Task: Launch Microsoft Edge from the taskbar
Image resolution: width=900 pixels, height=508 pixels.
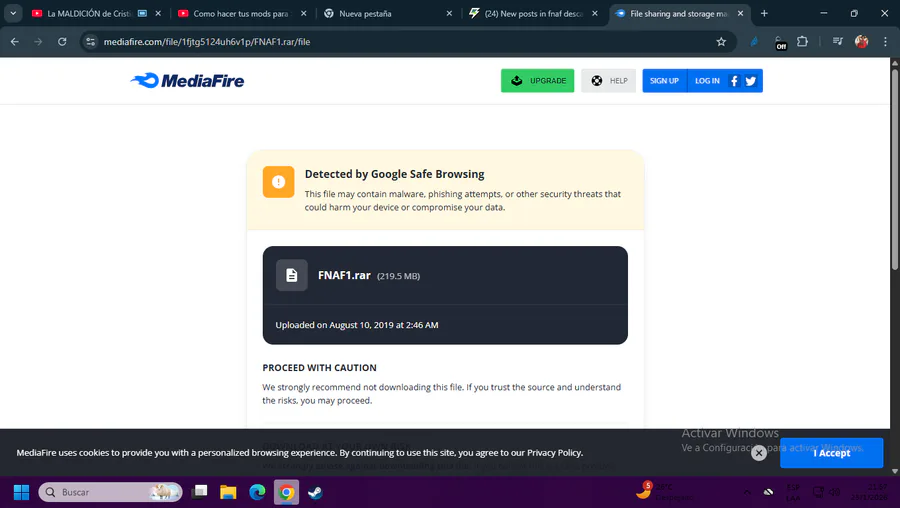Action: pos(257,492)
